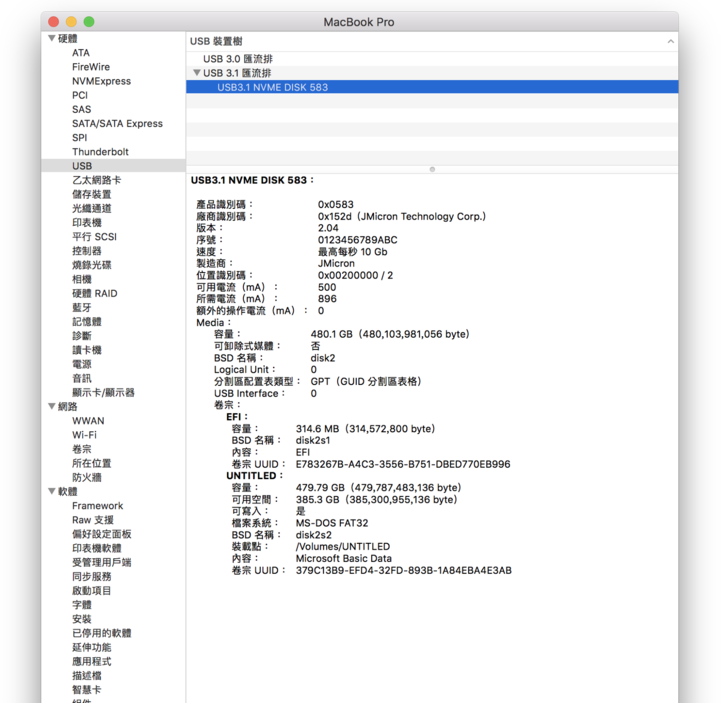Click the sort arrow in USB 裝置樹 header
This screenshot has width=728, height=703.
coord(671,42)
